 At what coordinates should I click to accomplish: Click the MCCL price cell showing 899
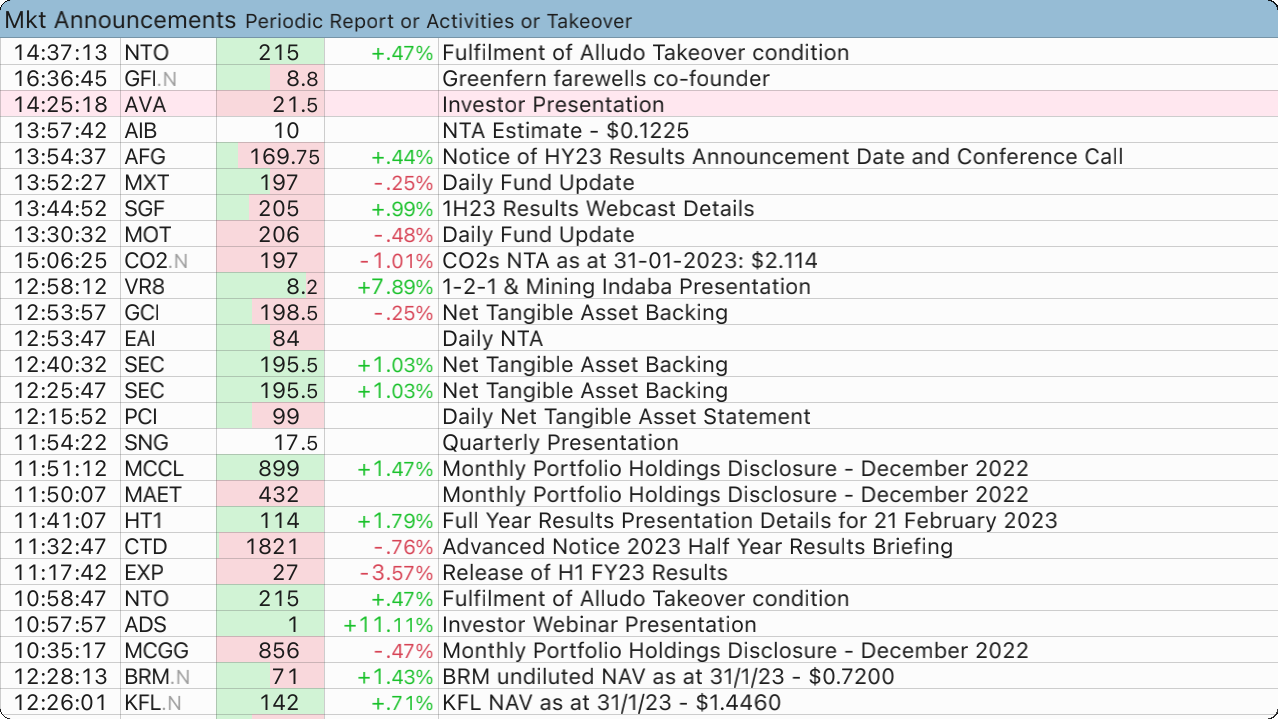point(278,469)
